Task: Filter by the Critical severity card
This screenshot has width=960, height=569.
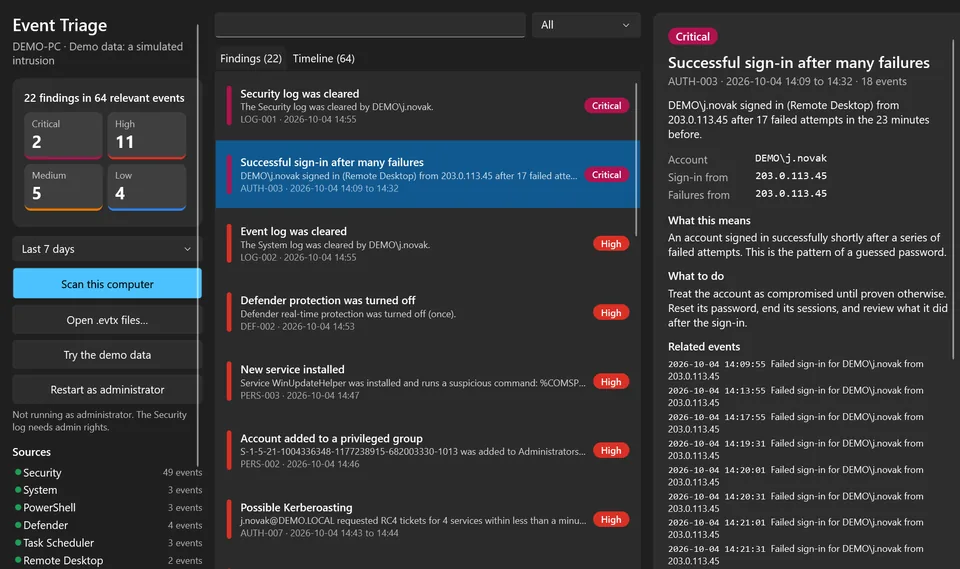Action: (63, 135)
